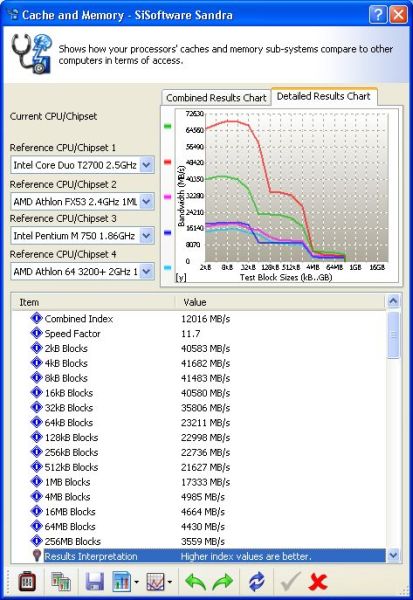Click the 11.7 Speed Factor value
The width and height of the screenshot is (413, 600).
coord(191,334)
